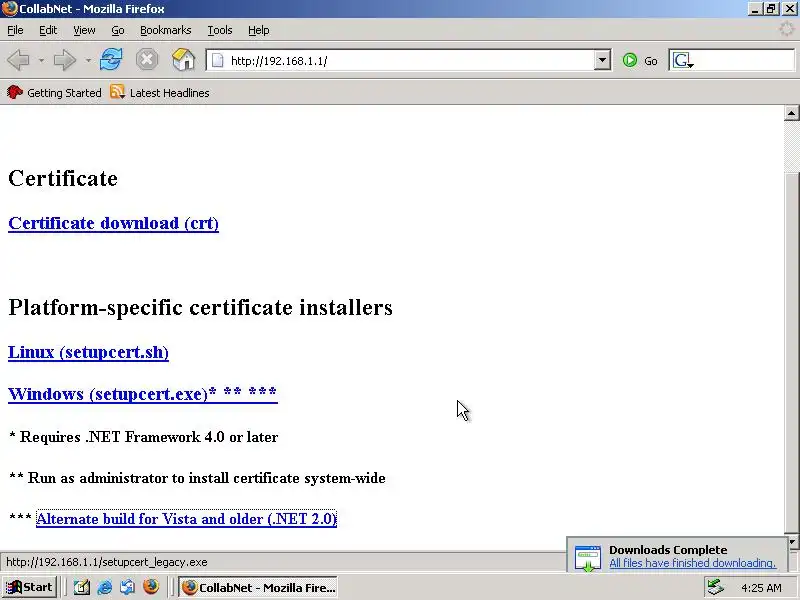The image size is (800, 600).
Task: Expand the address bar URL history dropdown
Action: (602, 61)
